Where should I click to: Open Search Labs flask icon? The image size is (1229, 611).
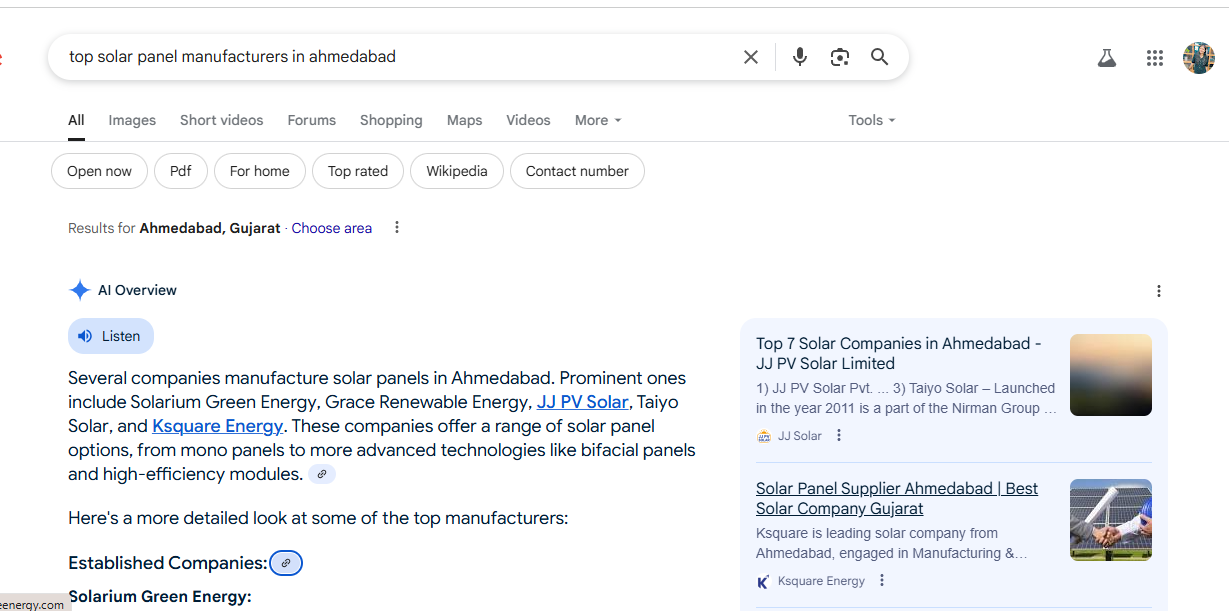coord(1107,58)
